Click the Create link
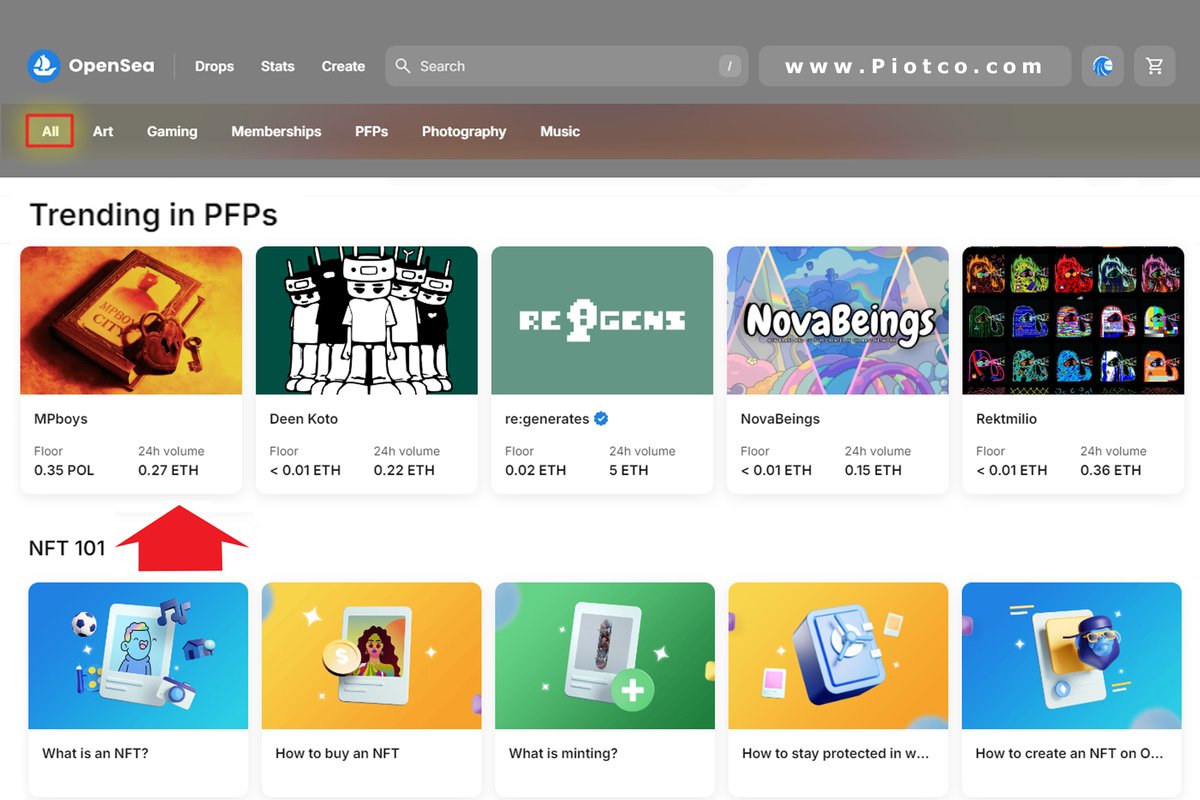Viewport: 1200px width, 800px height. coord(343,66)
